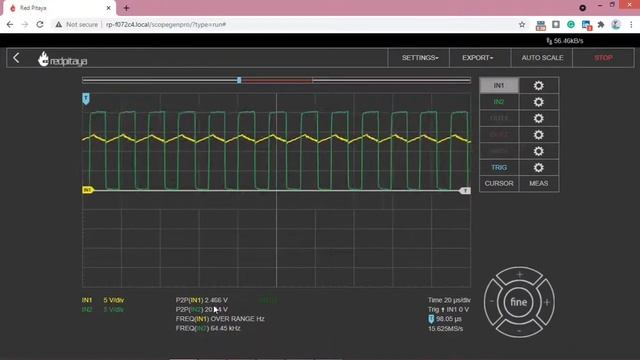
Task: Click the yellow IN1 zero-level marker
Action: pos(87,190)
